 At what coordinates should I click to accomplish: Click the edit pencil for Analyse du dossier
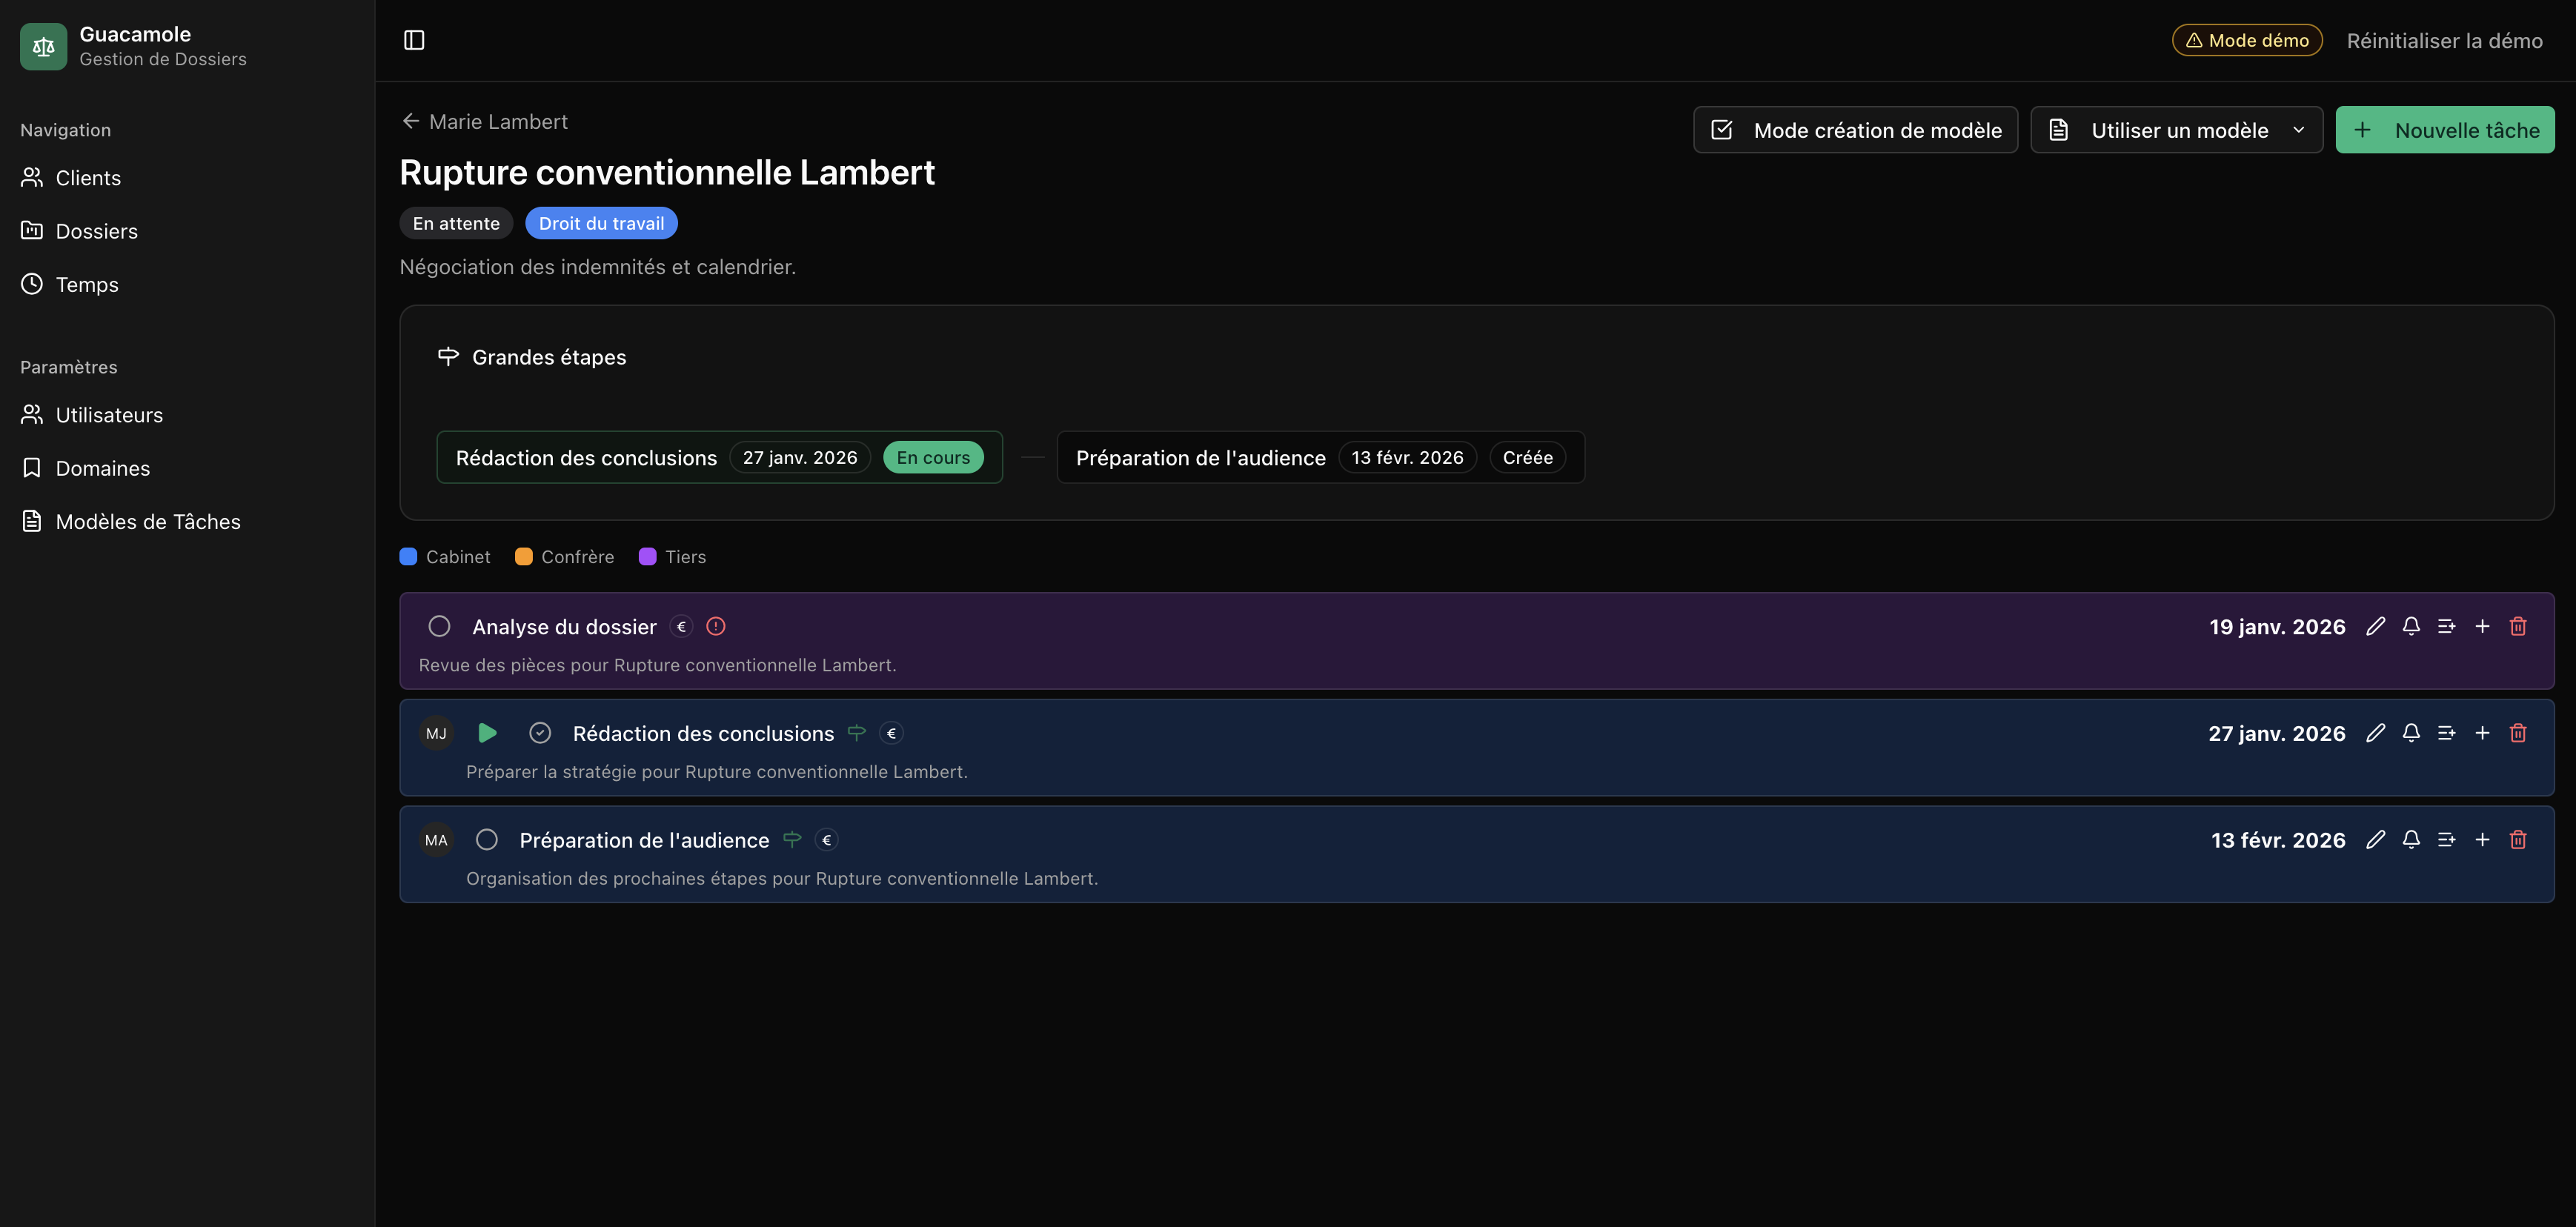(x=2375, y=627)
